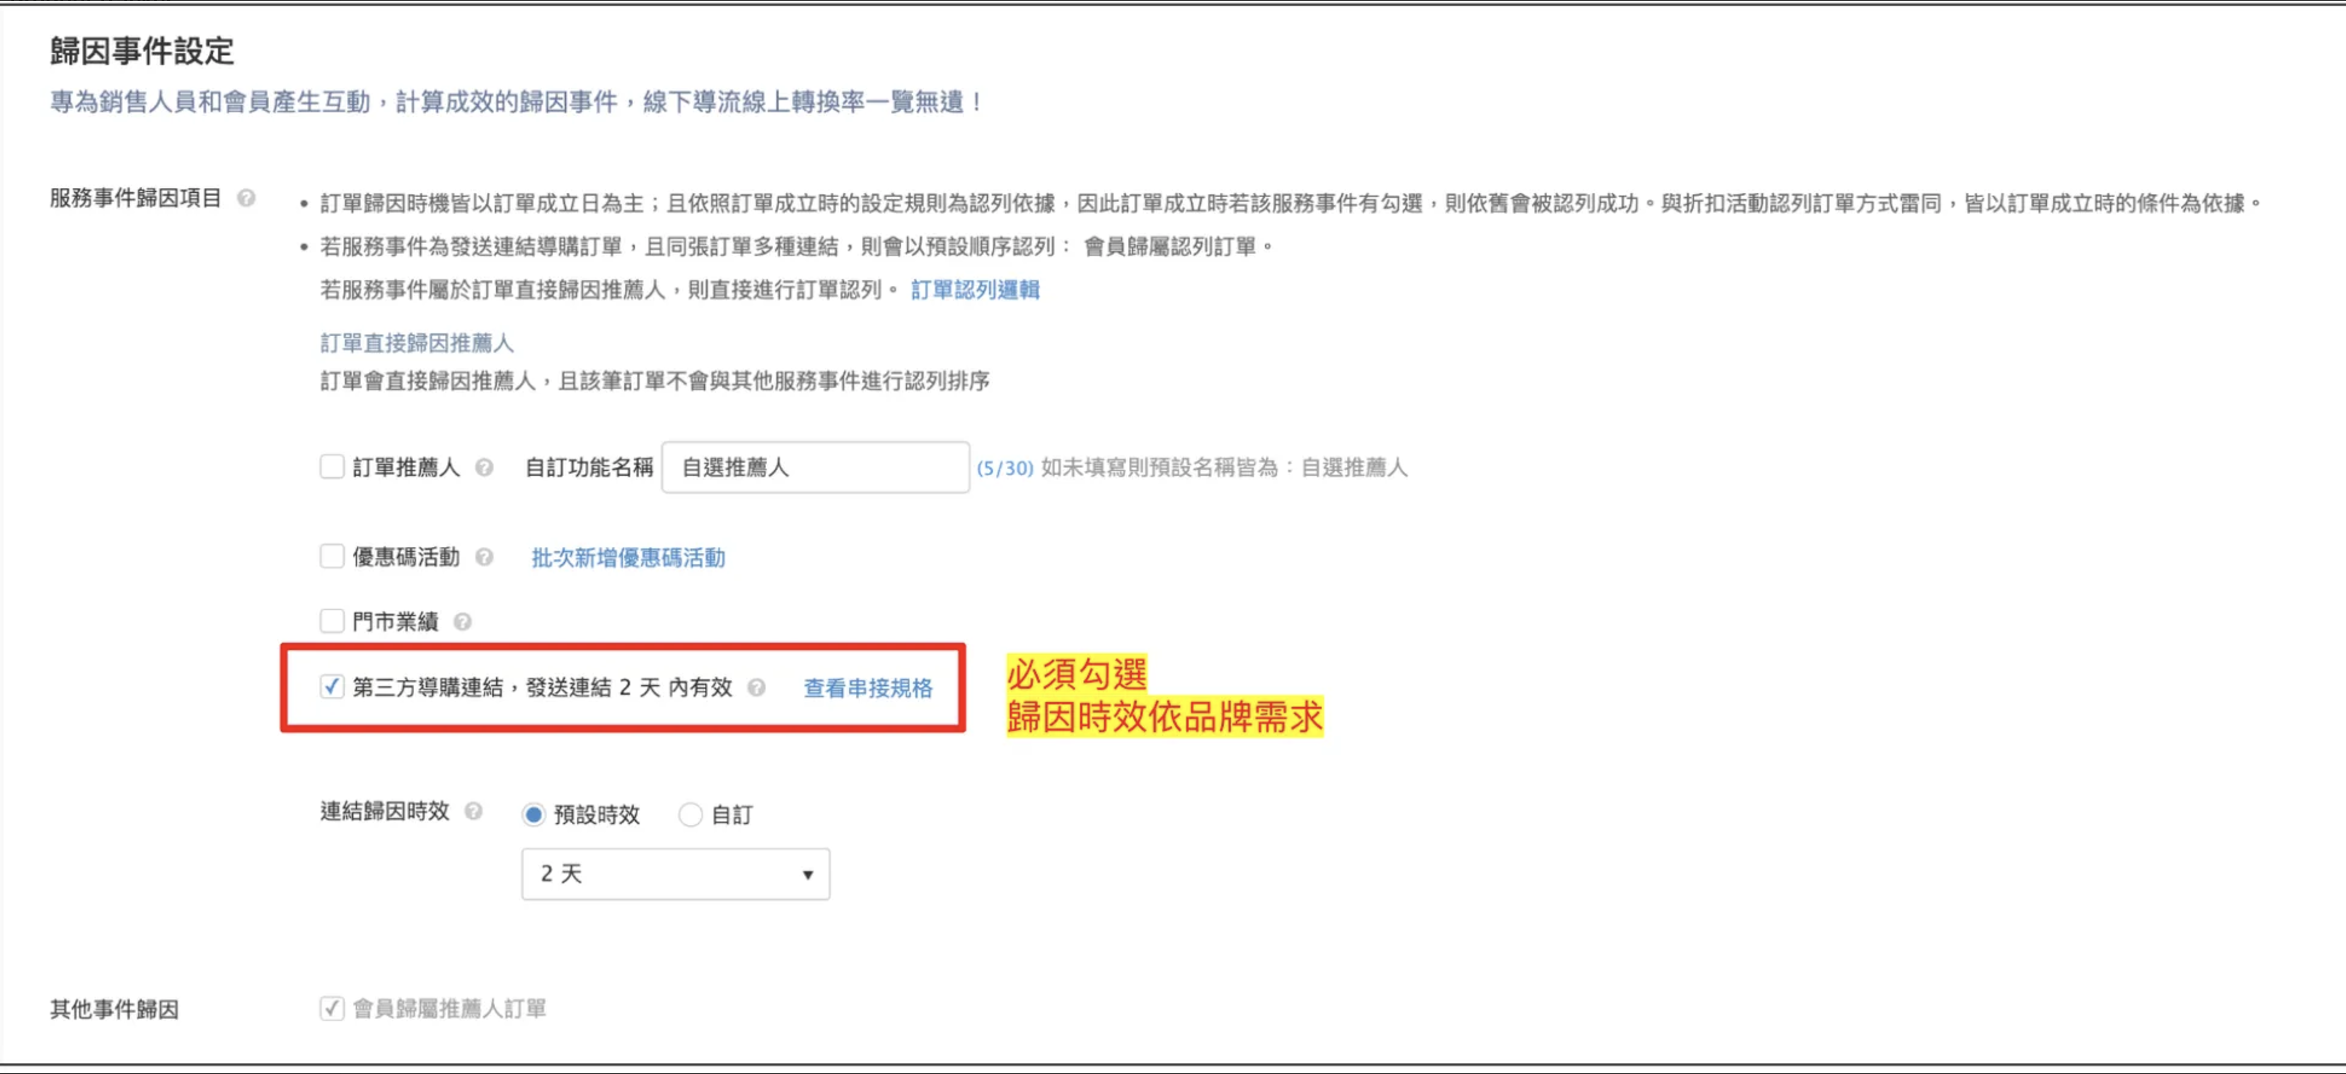
Task: Focus the 自訂功能名稱 text field
Action: [x=815, y=467]
